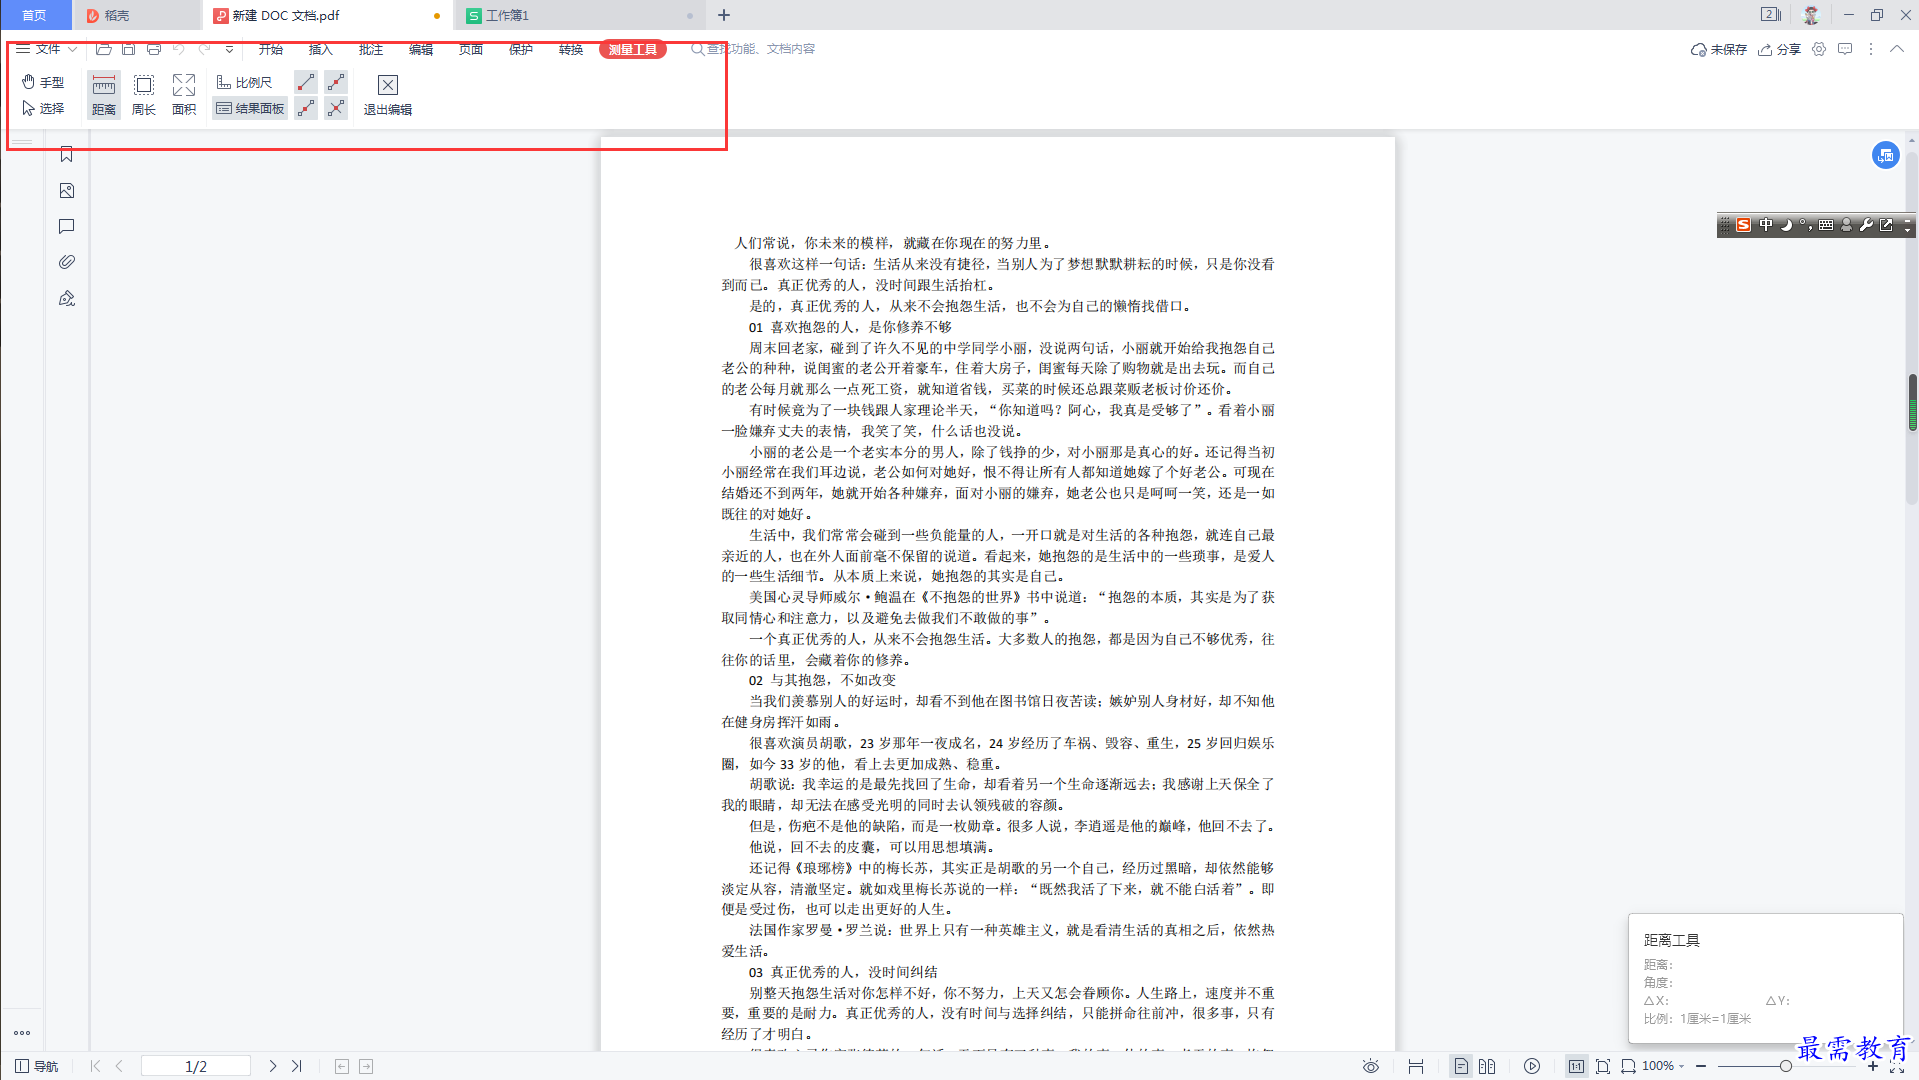Image resolution: width=1919 pixels, height=1080 pixels.
Task: Click 退出编辑 to exit measuring mode
Action: click(x=388, y=95)
